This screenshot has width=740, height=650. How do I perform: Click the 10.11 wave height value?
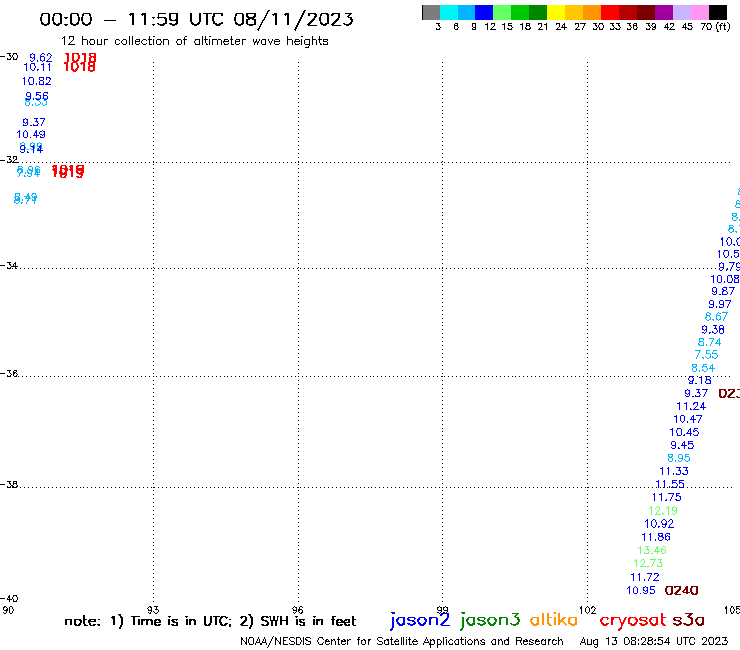click(37, 67)
